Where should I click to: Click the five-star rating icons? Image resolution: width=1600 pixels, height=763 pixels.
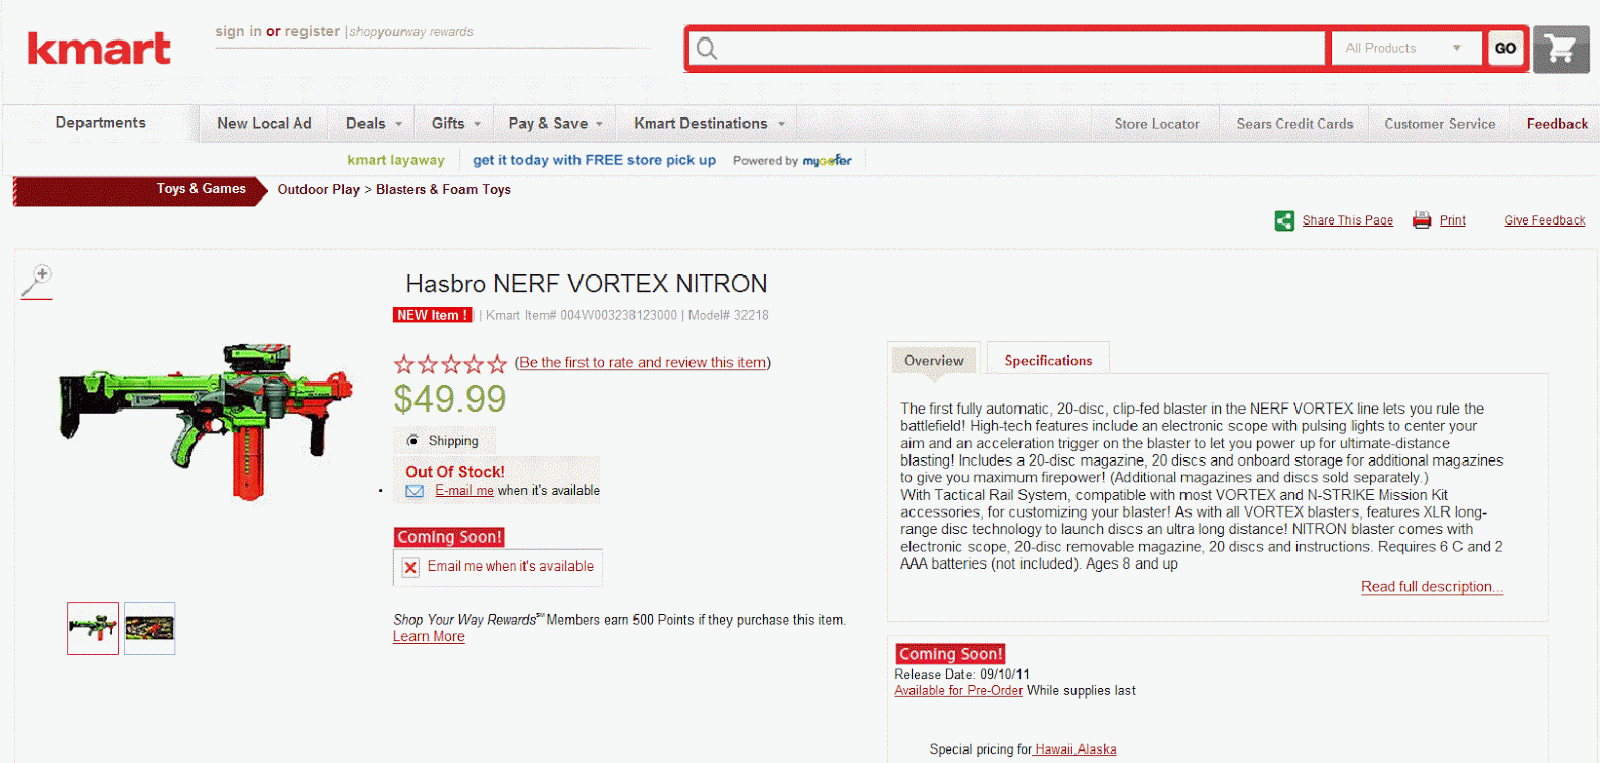(x=450, y=363)
